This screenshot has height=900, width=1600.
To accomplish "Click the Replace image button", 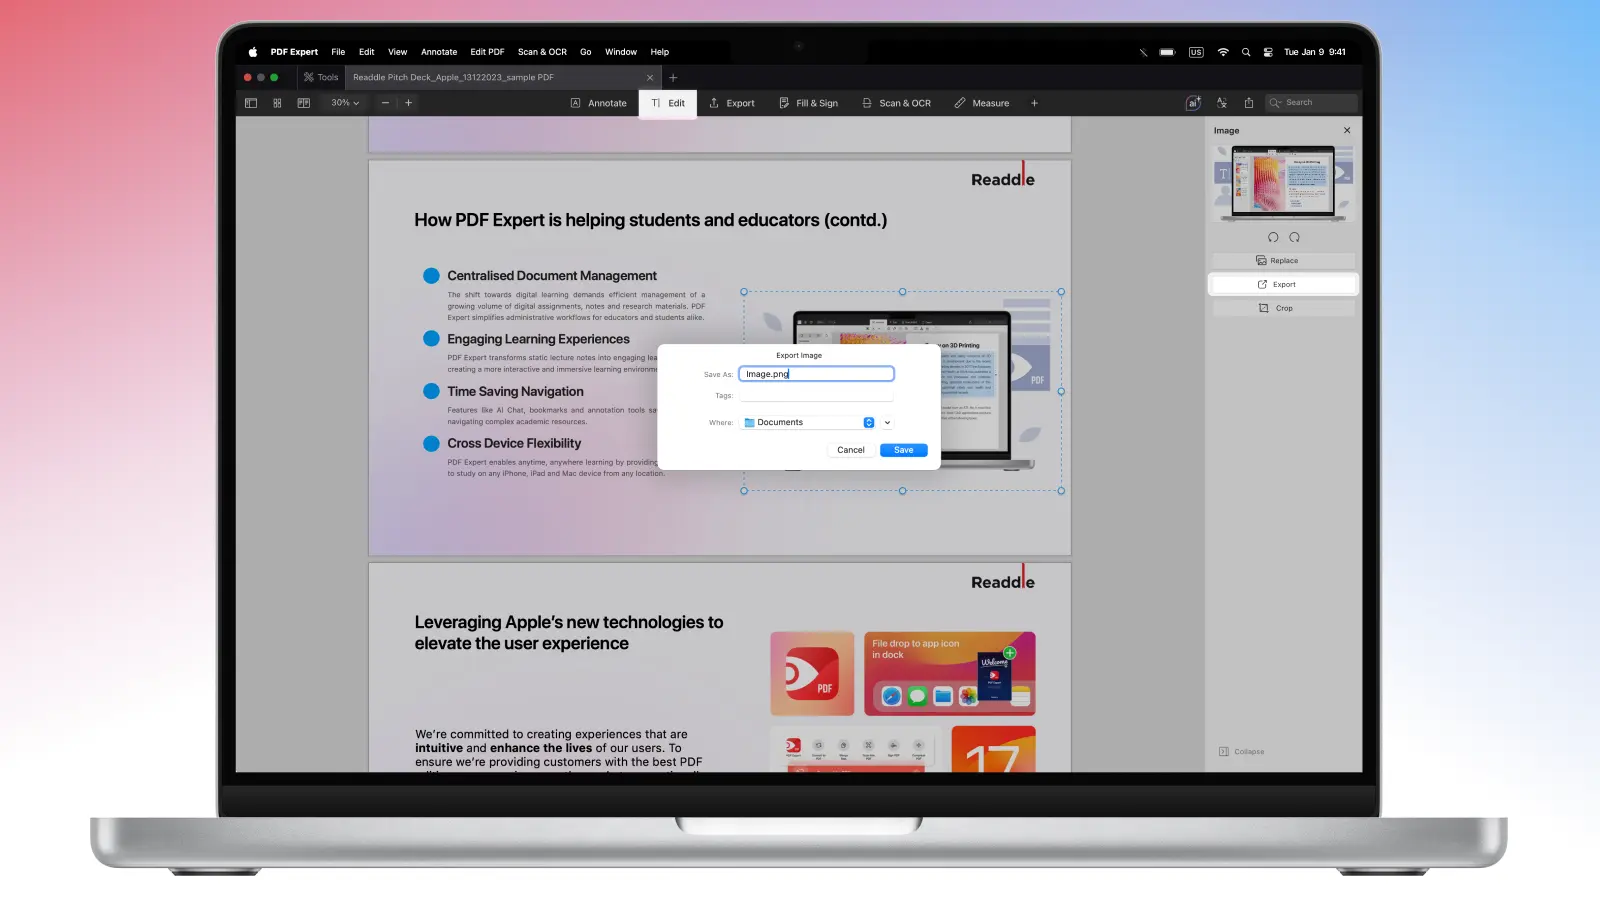I will 1284,261.
